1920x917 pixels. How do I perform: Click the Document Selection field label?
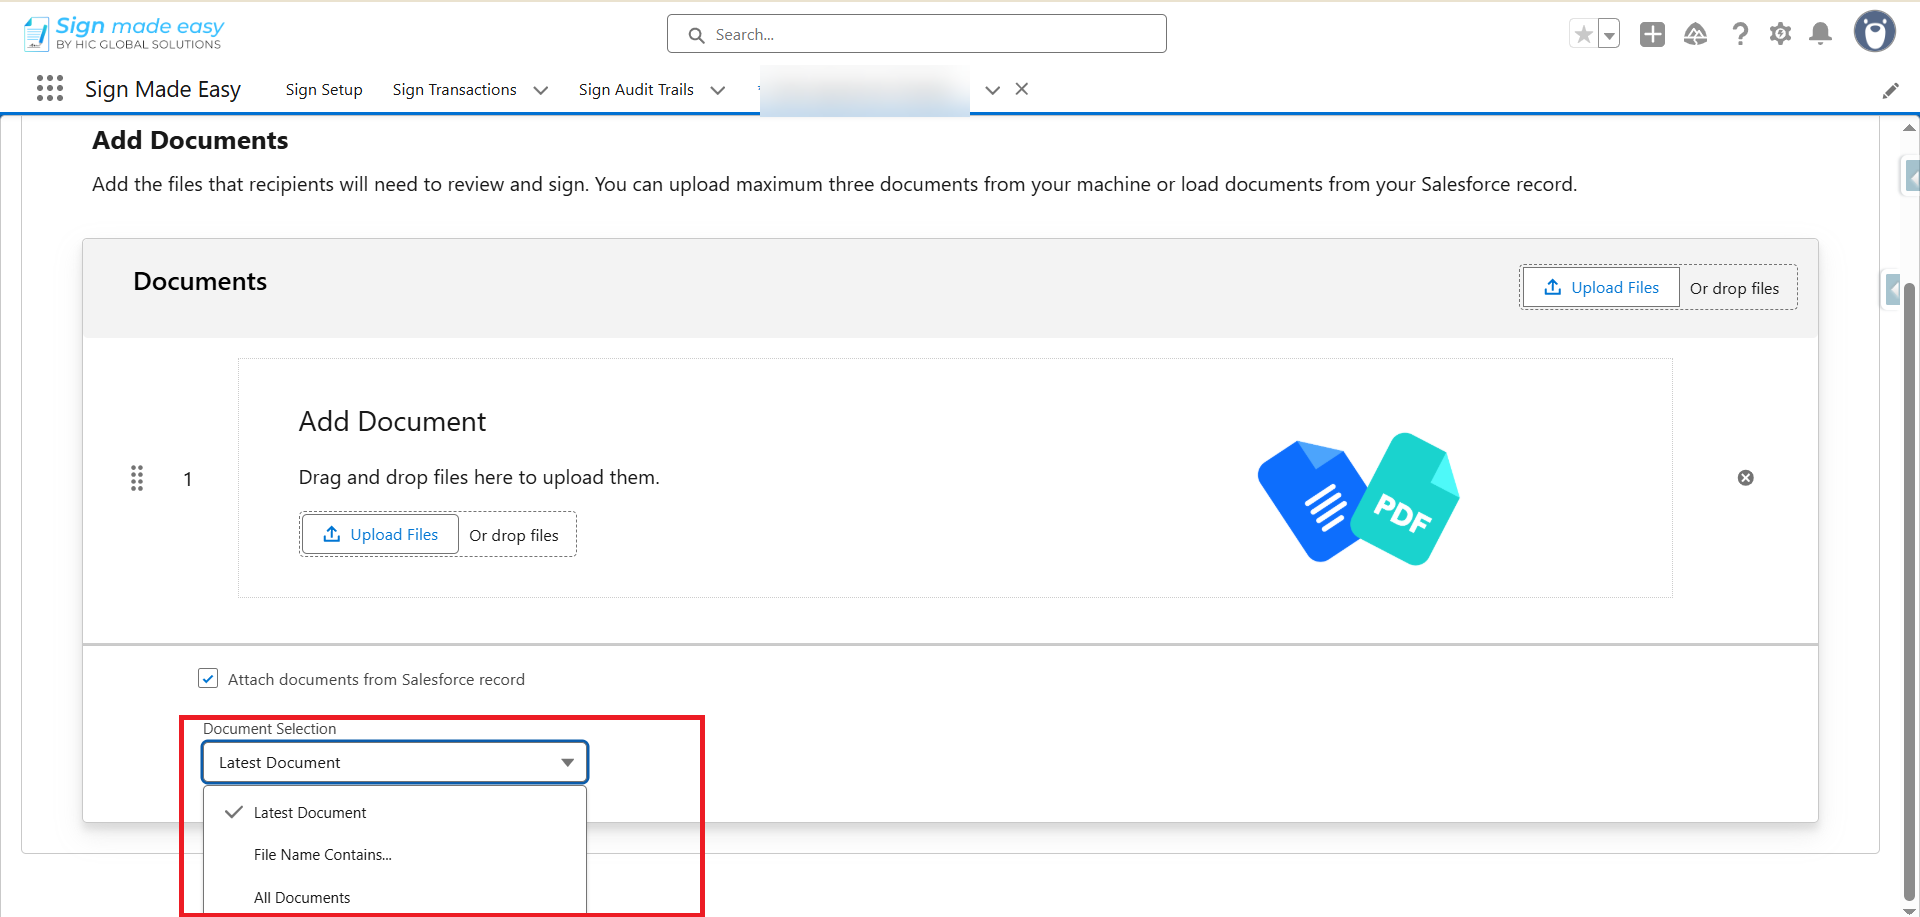(270, 729)
